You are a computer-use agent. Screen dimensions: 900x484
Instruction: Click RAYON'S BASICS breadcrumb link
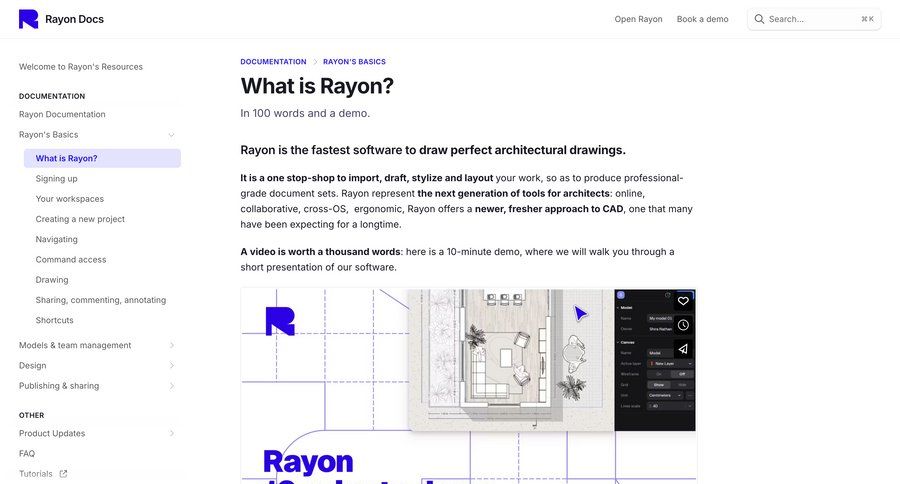pyautogui.click(x=354, y=61)
